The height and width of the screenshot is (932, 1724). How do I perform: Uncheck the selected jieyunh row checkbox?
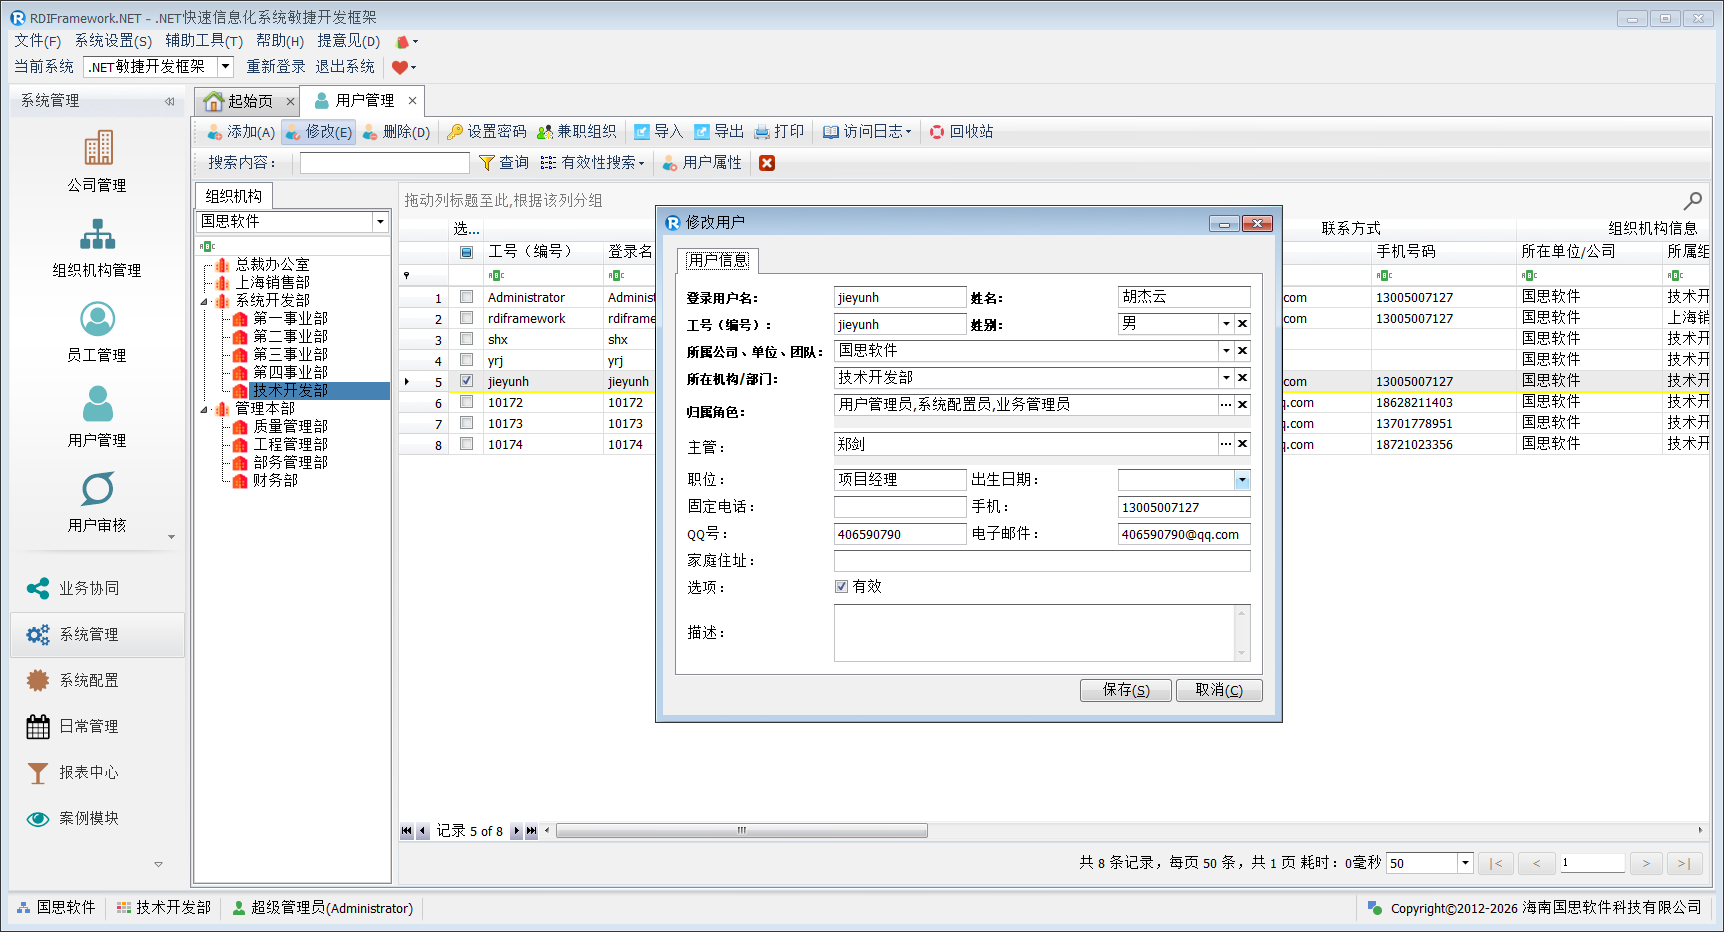pyautogui.click(x=466, y=381)
